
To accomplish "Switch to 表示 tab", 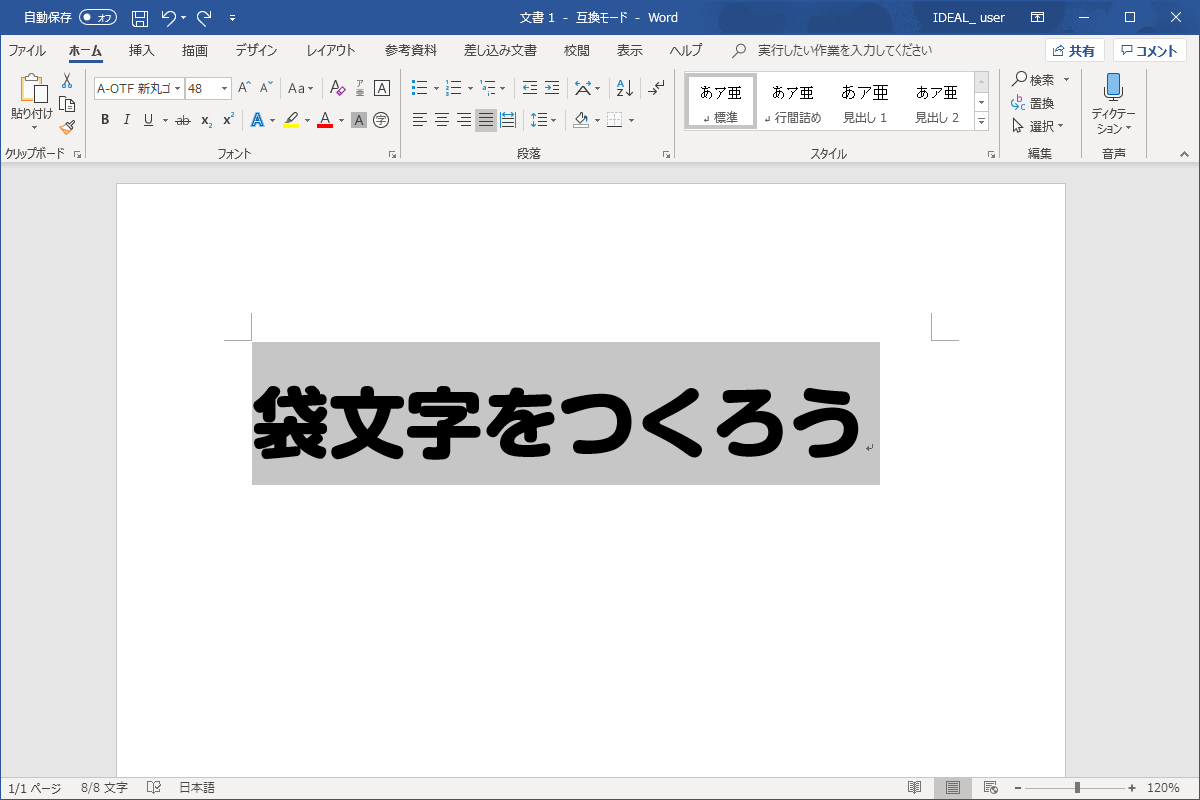I will [630, 50].
